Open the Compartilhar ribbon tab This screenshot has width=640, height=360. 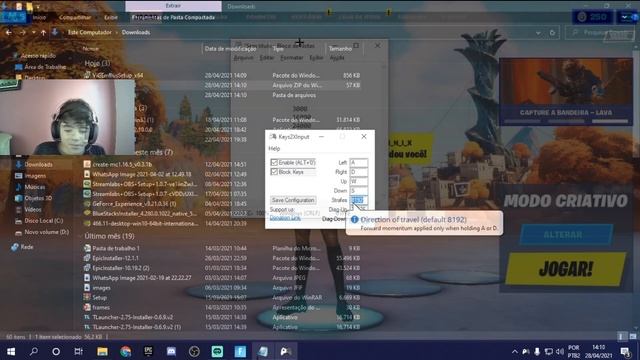coord(75,18)
